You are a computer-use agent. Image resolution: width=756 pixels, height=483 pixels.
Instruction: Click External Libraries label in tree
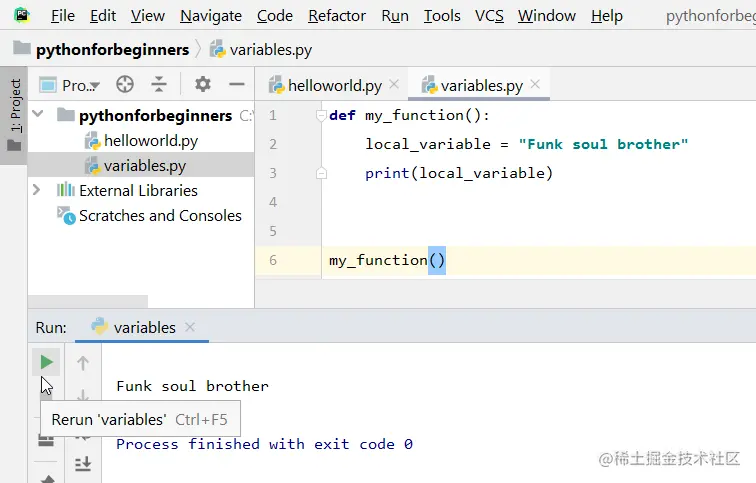(138, 190)
